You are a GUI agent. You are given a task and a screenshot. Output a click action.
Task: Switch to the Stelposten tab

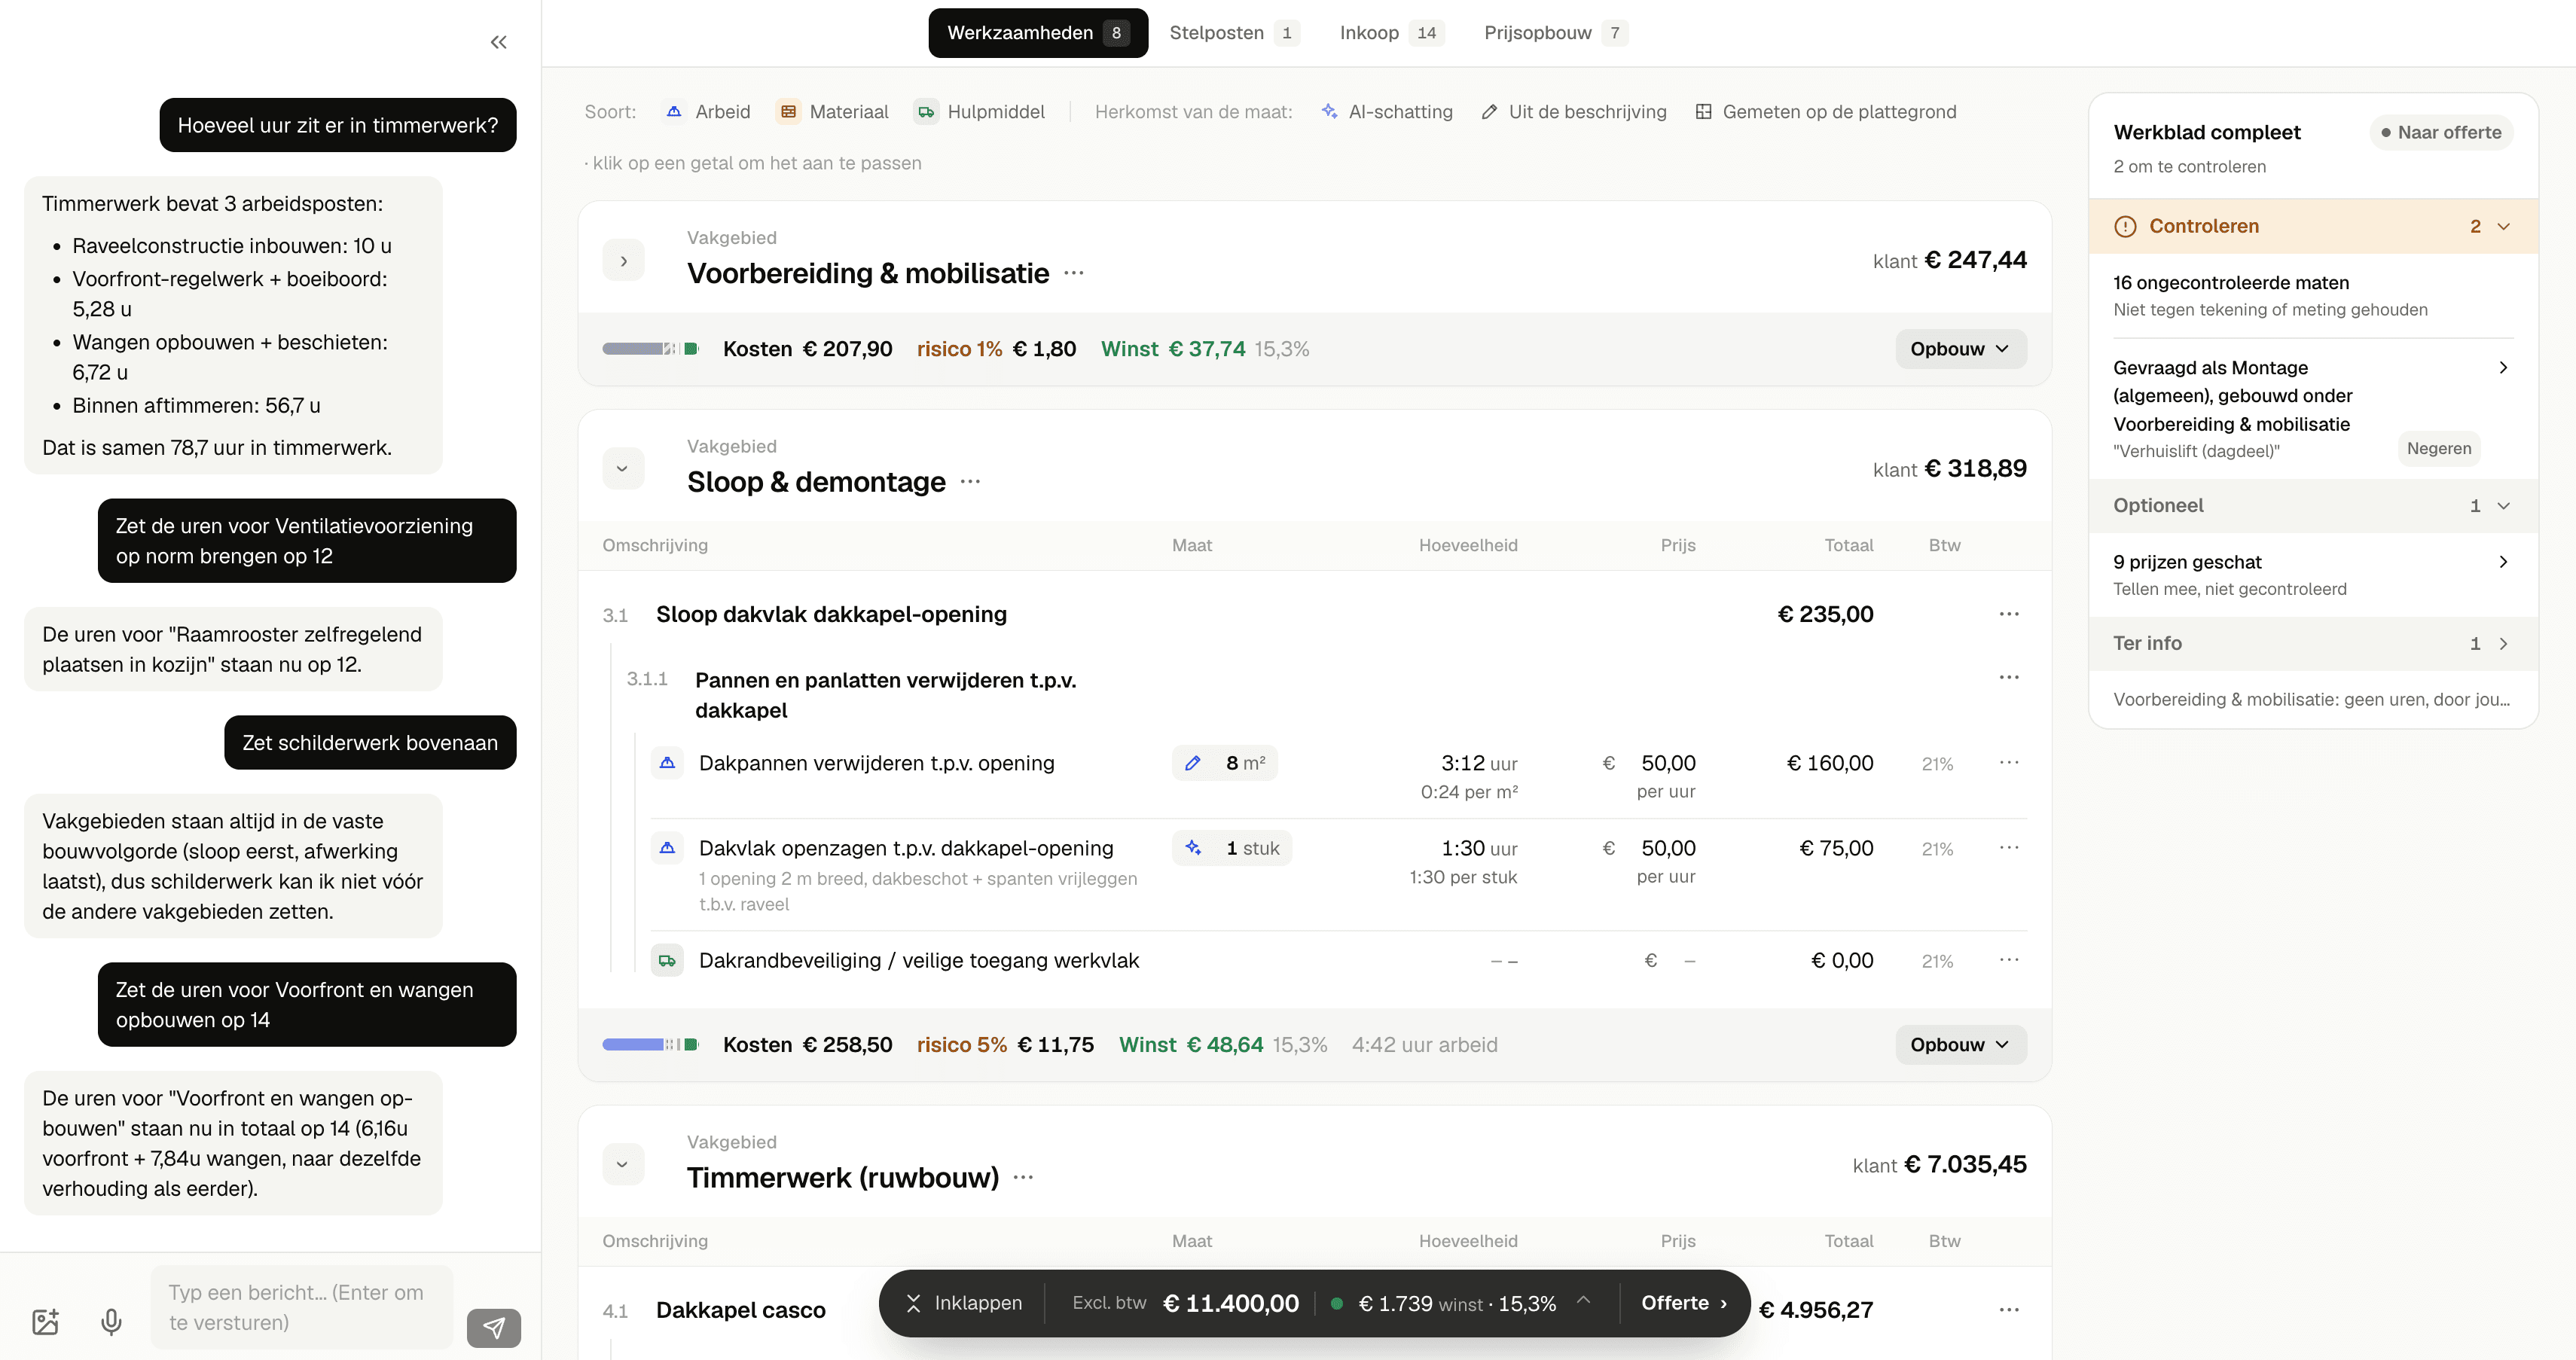point(1234,33)
